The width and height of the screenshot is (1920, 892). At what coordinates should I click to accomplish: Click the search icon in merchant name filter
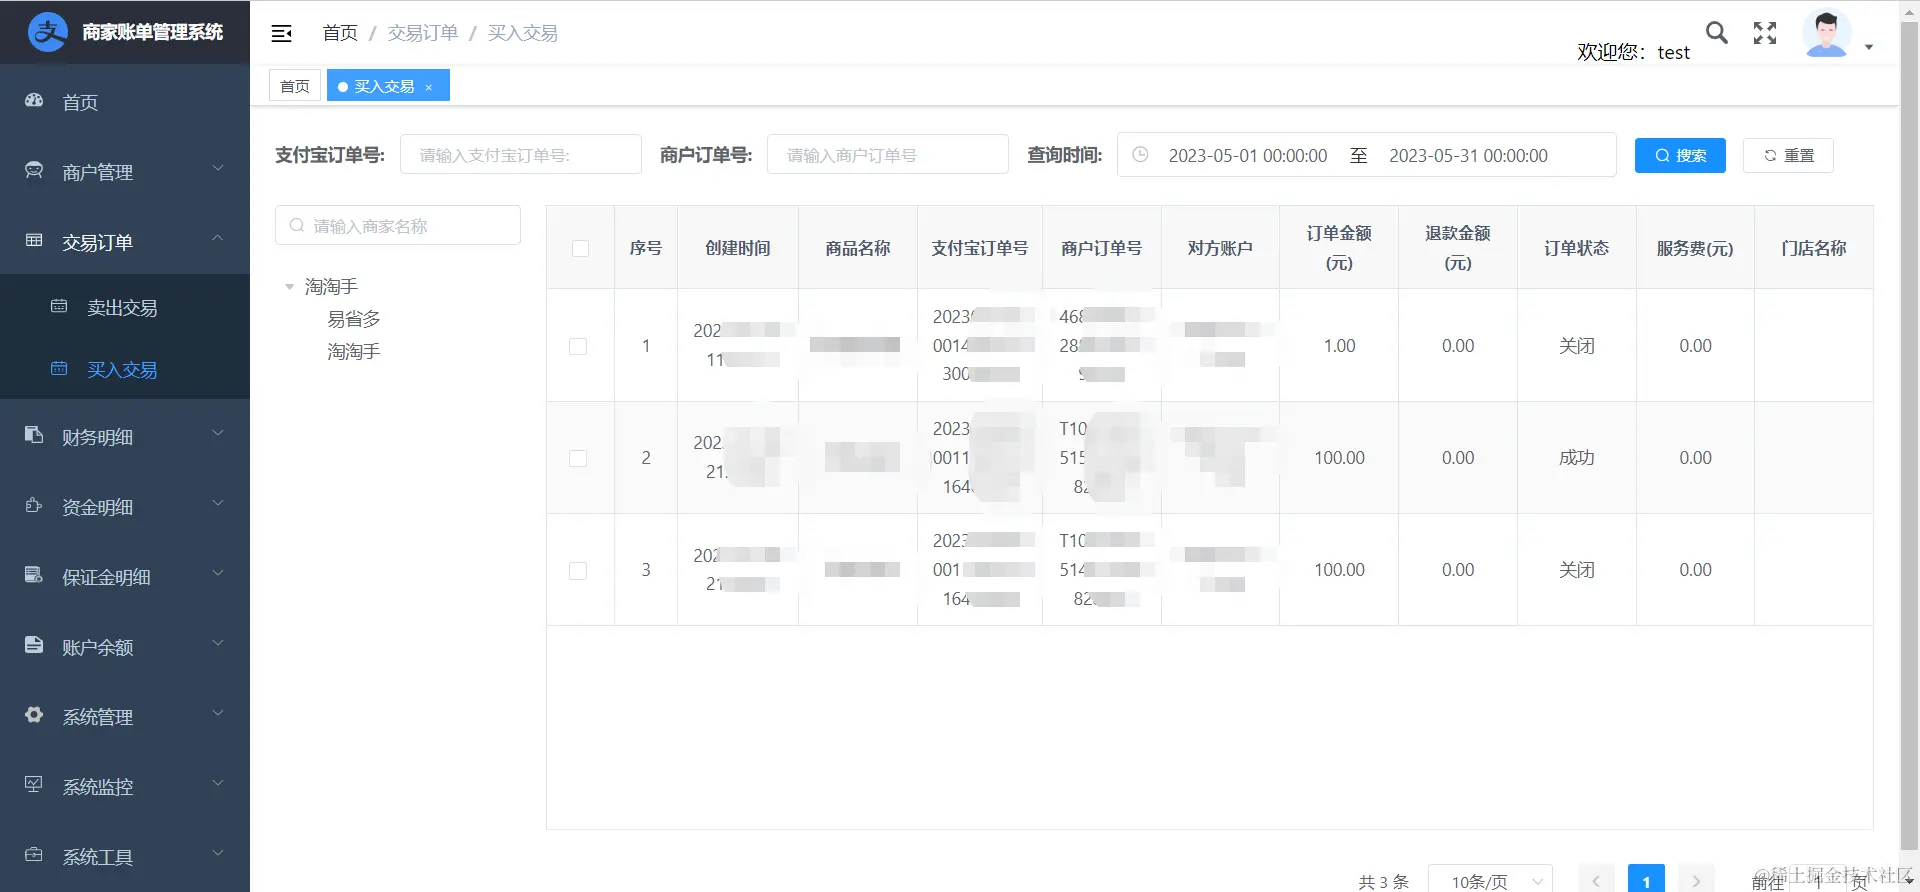(297, 225)
